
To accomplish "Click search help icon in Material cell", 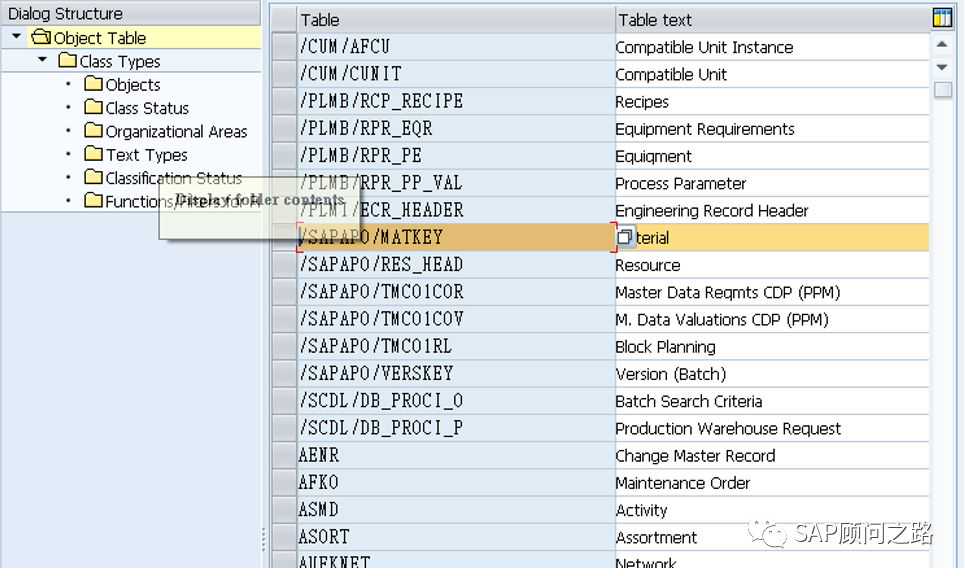I will [x=625, y=237].
